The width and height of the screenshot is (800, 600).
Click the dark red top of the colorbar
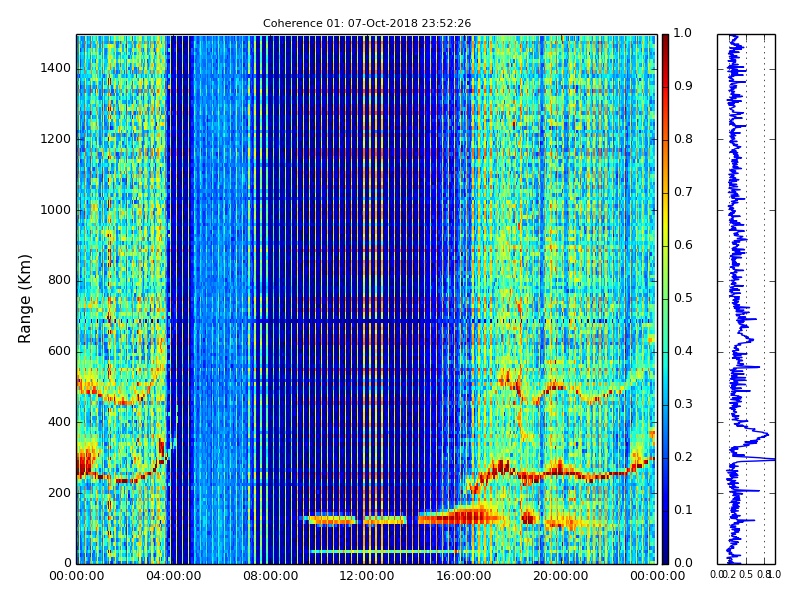tap(665, 41)
